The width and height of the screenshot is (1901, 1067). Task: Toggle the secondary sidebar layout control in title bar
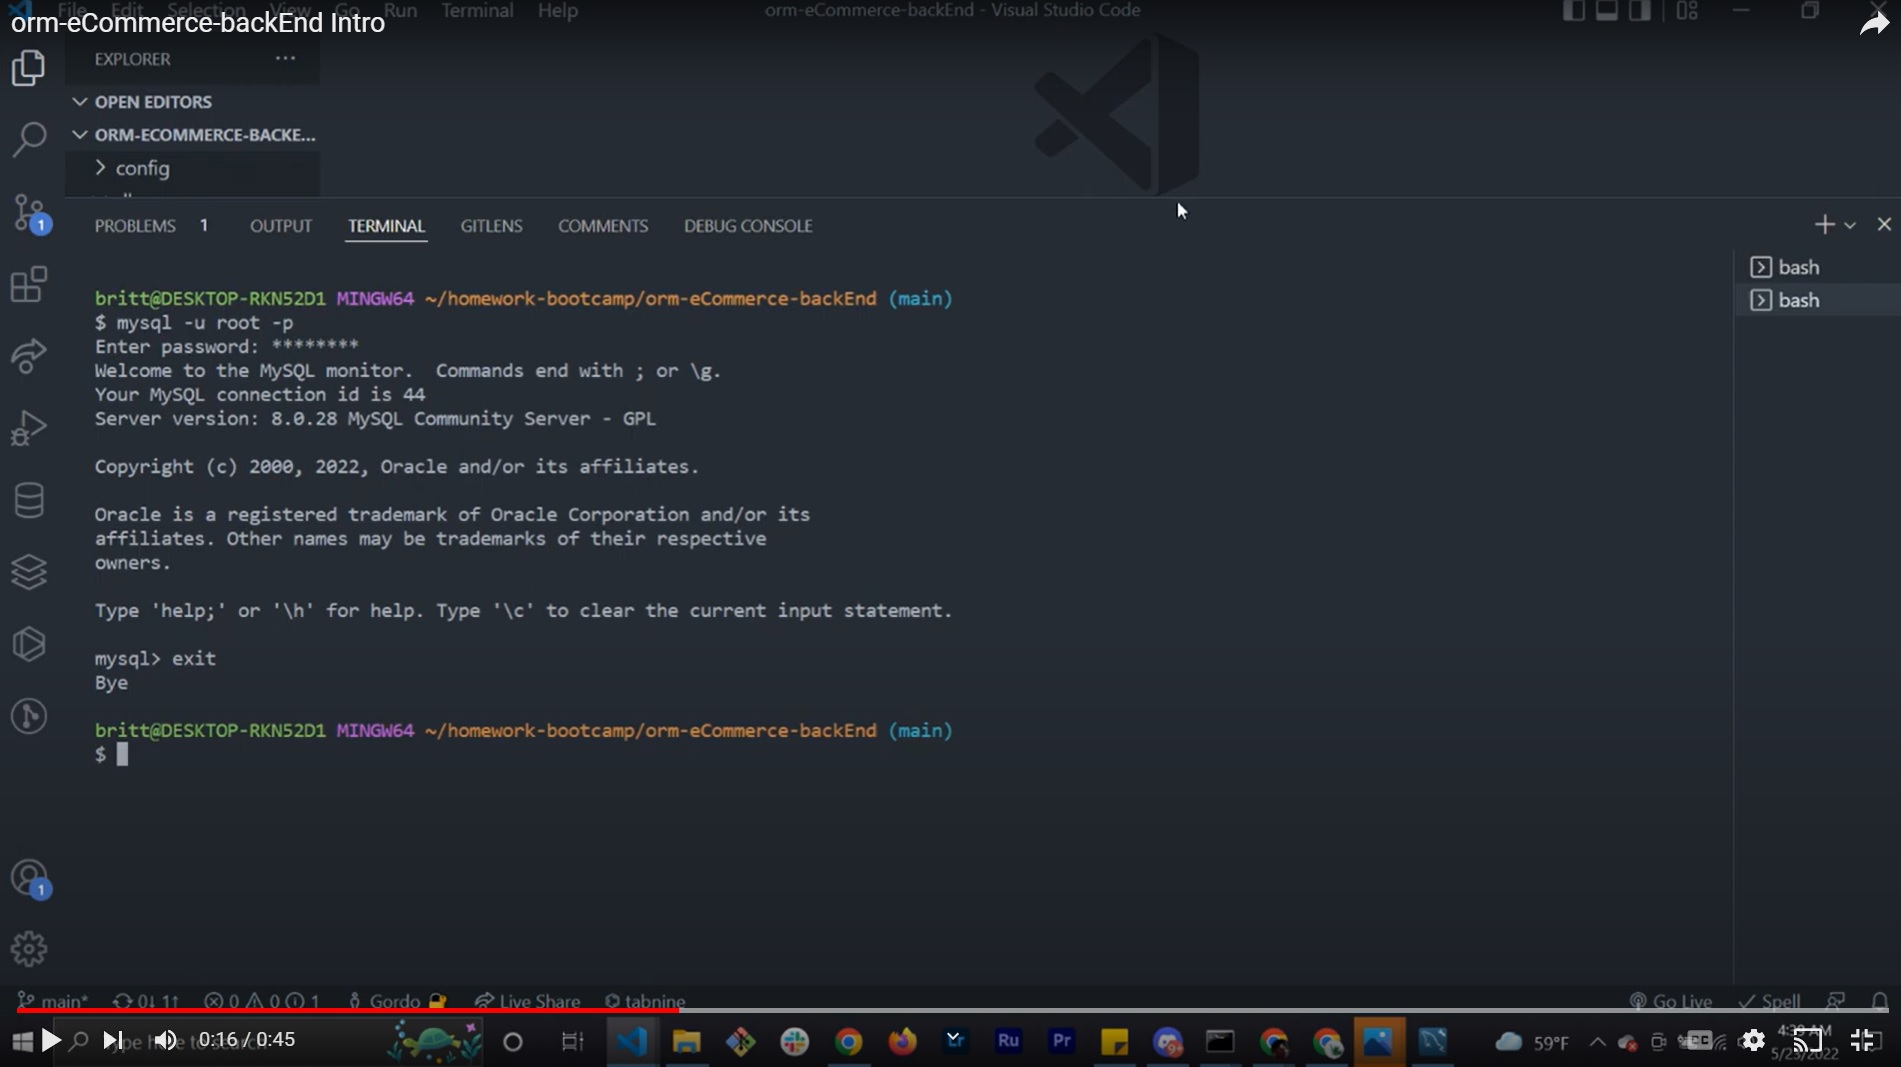pos(1638,11)
